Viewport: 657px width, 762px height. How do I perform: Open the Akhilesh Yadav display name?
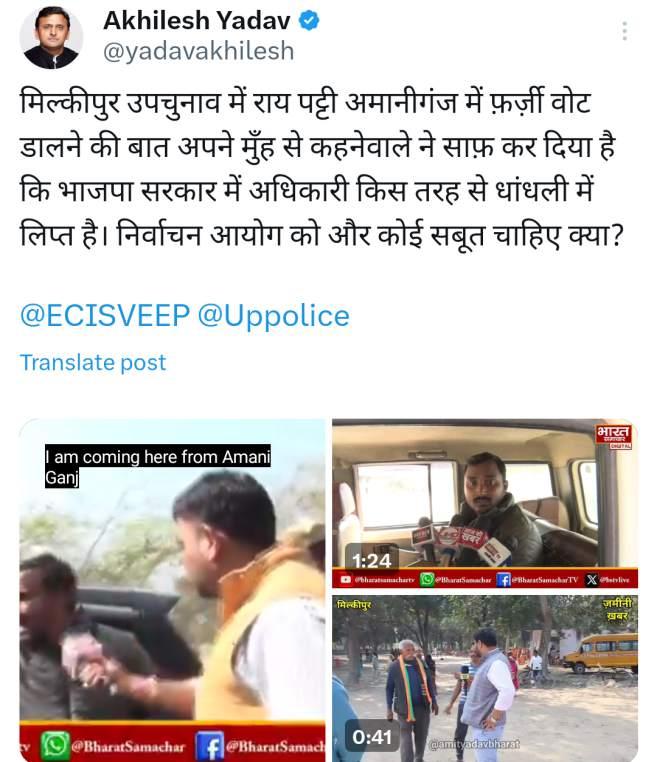pyautogui.click(x=197, y=21)
